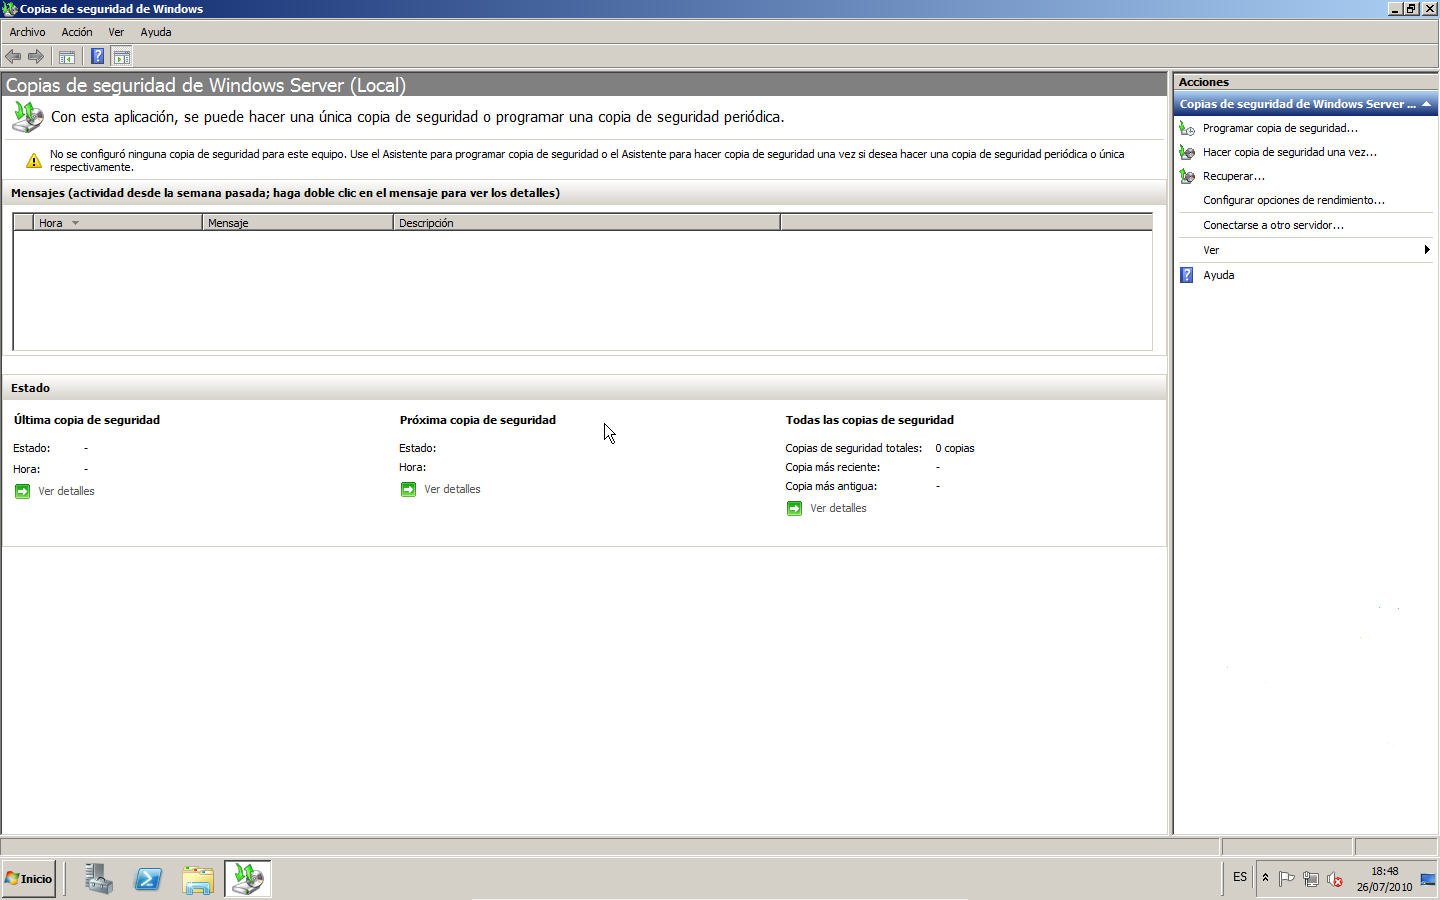Image resolution: width=1440 pixels, height=900 pixels.
Task: Click the backup application icon beside the intro text
Action: 27,117
